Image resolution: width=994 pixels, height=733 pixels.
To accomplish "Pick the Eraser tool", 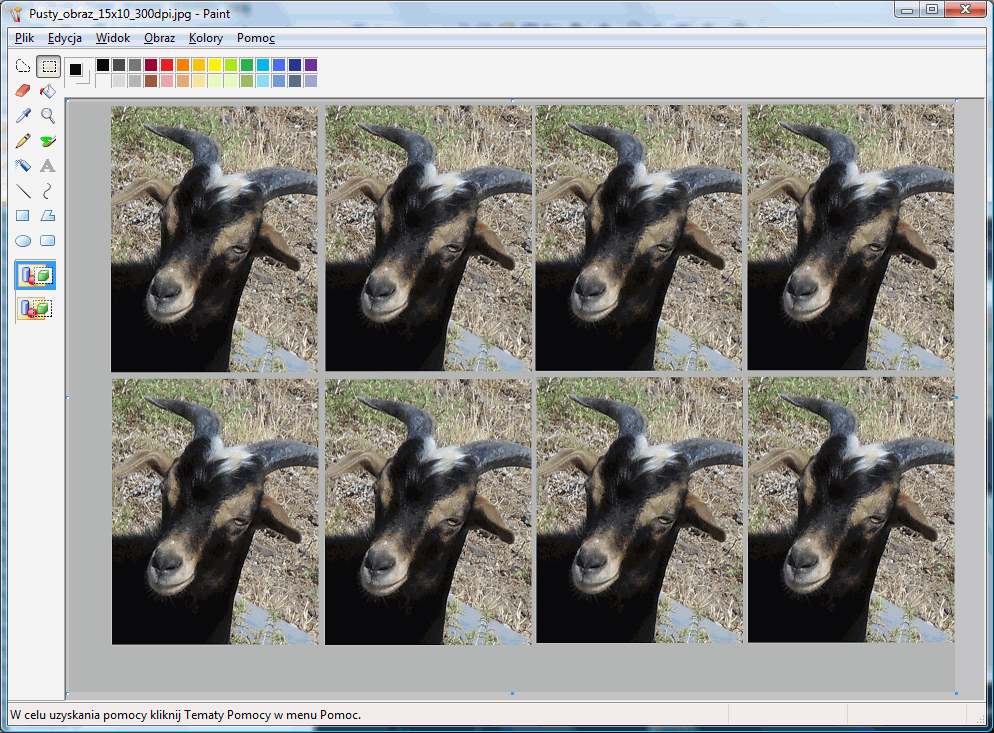I will click(x=23, y=91).
